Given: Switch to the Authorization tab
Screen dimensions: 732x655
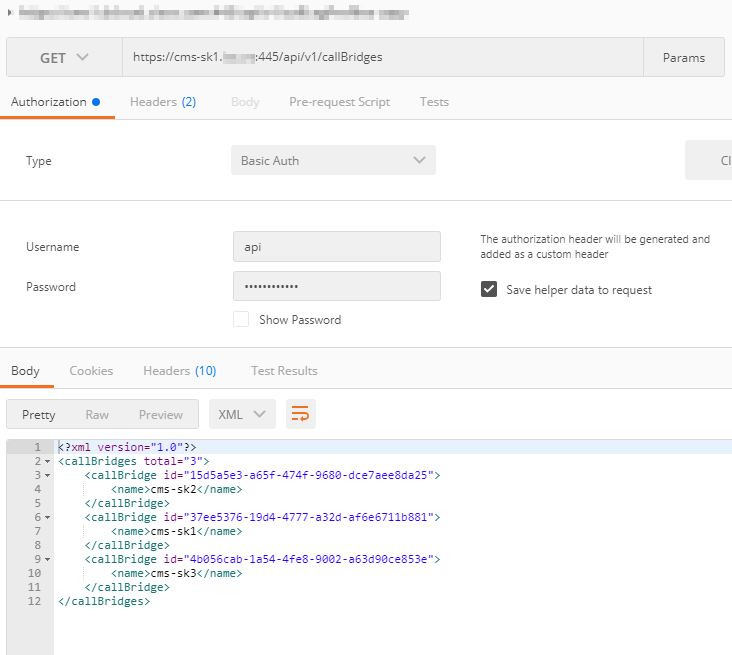Looking at the screenshot, I should tap(56, 102).
